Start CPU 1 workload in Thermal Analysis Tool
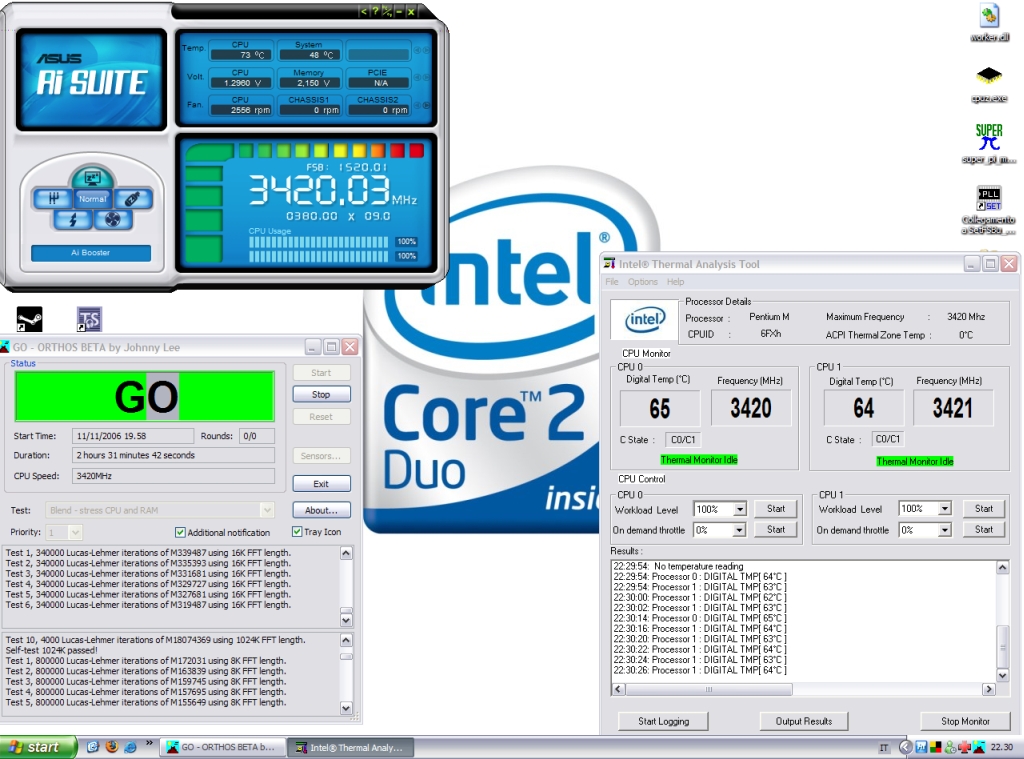 click(x=984, y=509)
